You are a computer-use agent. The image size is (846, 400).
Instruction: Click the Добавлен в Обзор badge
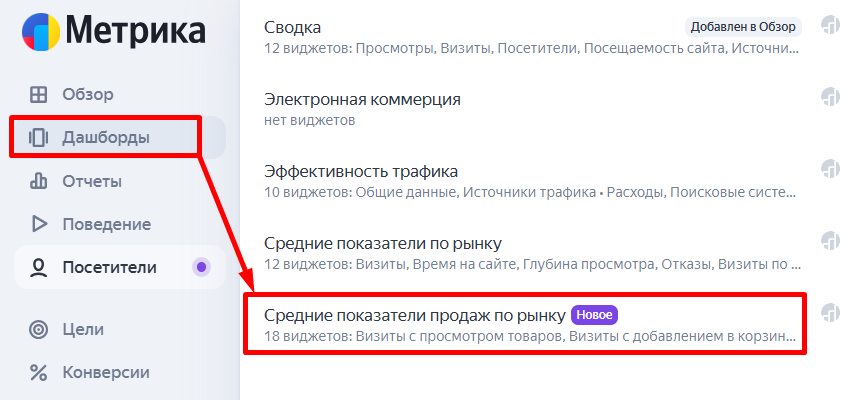pos(742,26)
